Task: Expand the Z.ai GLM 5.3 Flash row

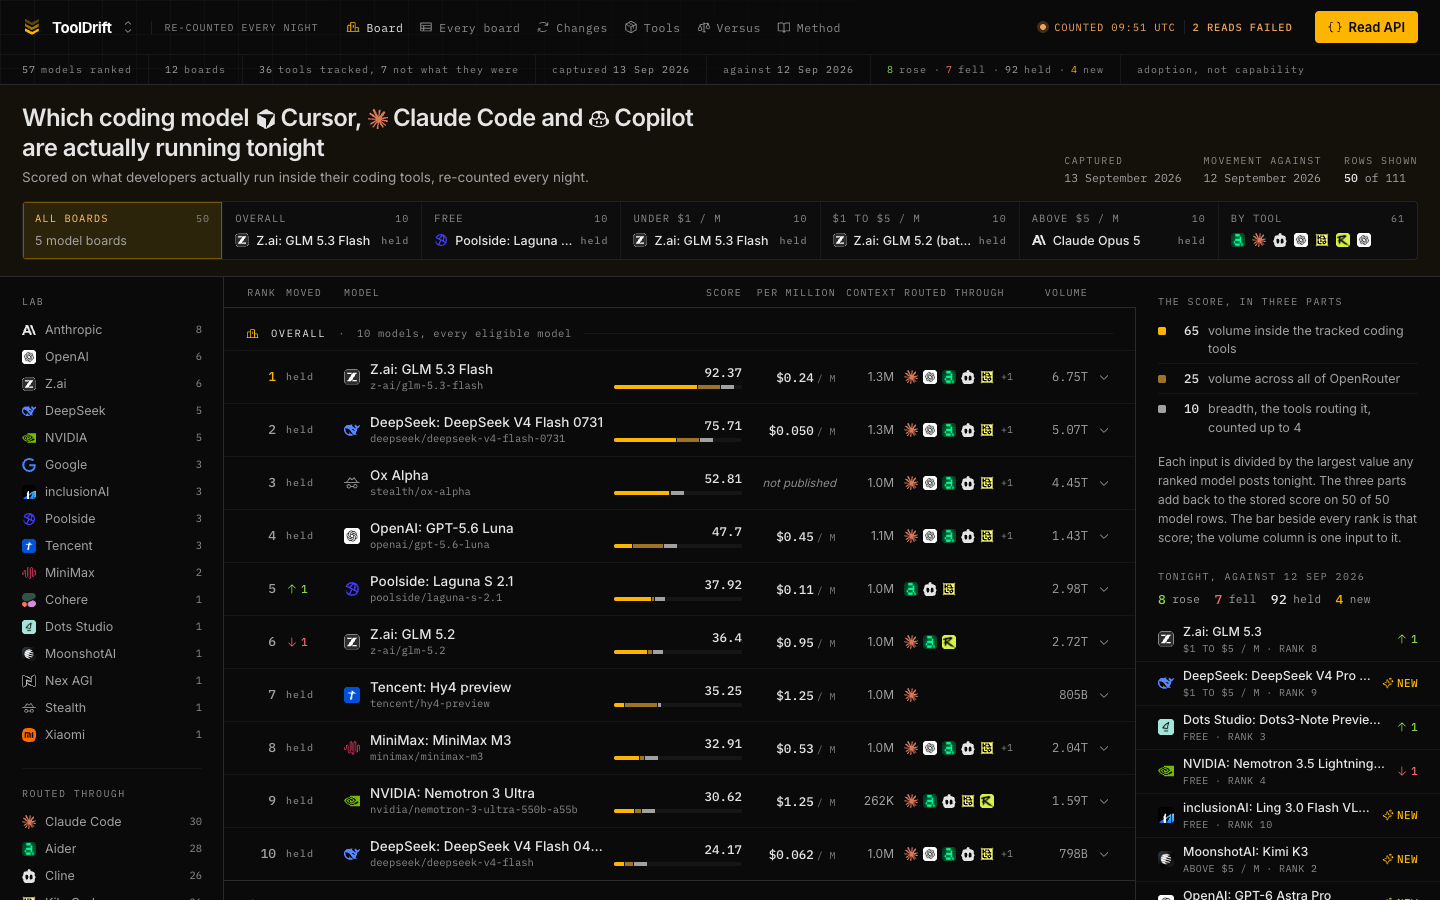Action: 1104,377
